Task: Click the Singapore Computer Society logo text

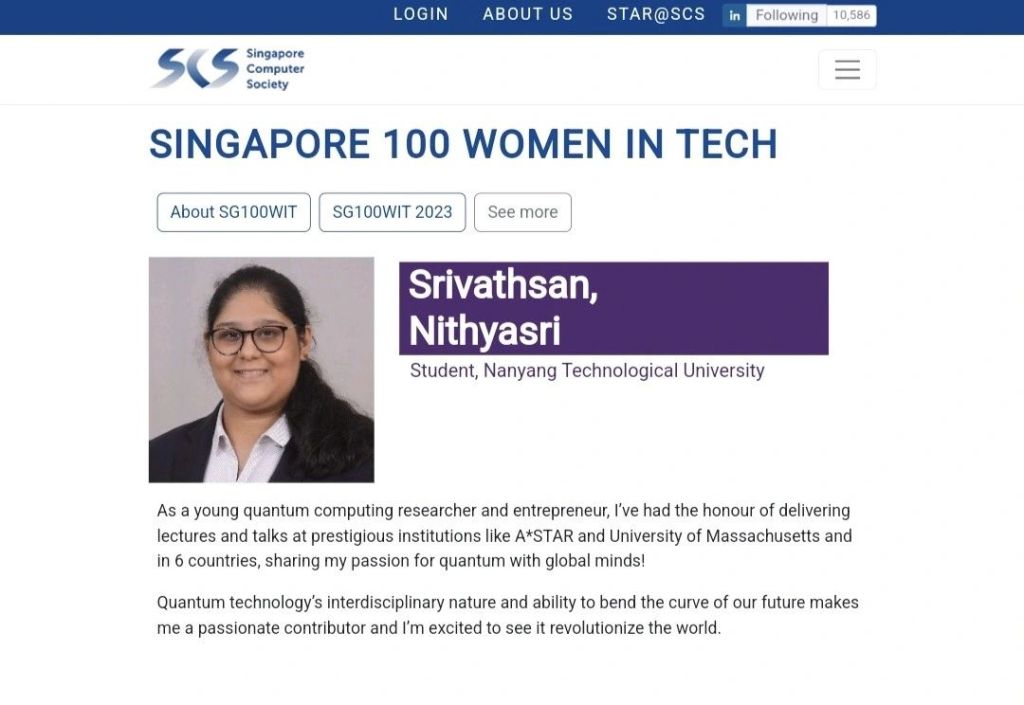Action: 275,69
